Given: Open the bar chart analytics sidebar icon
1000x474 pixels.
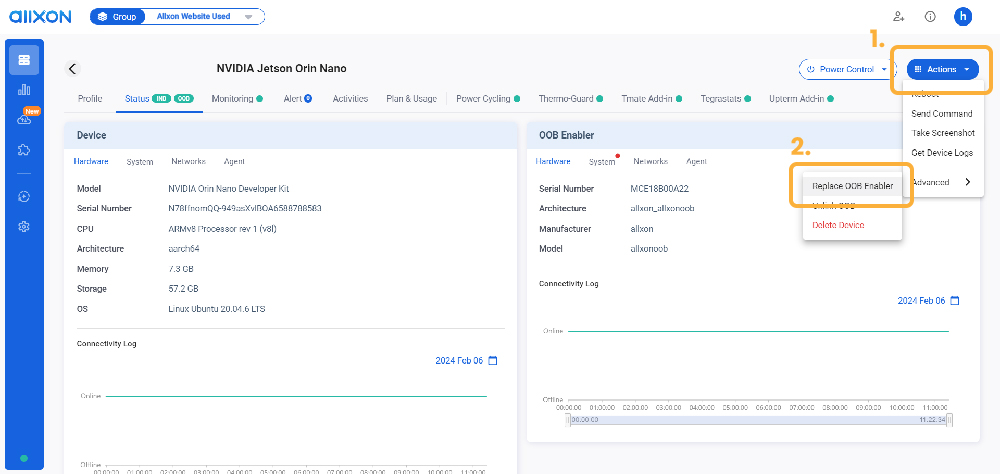Looking at the screenshot, I should coord(24,89).
